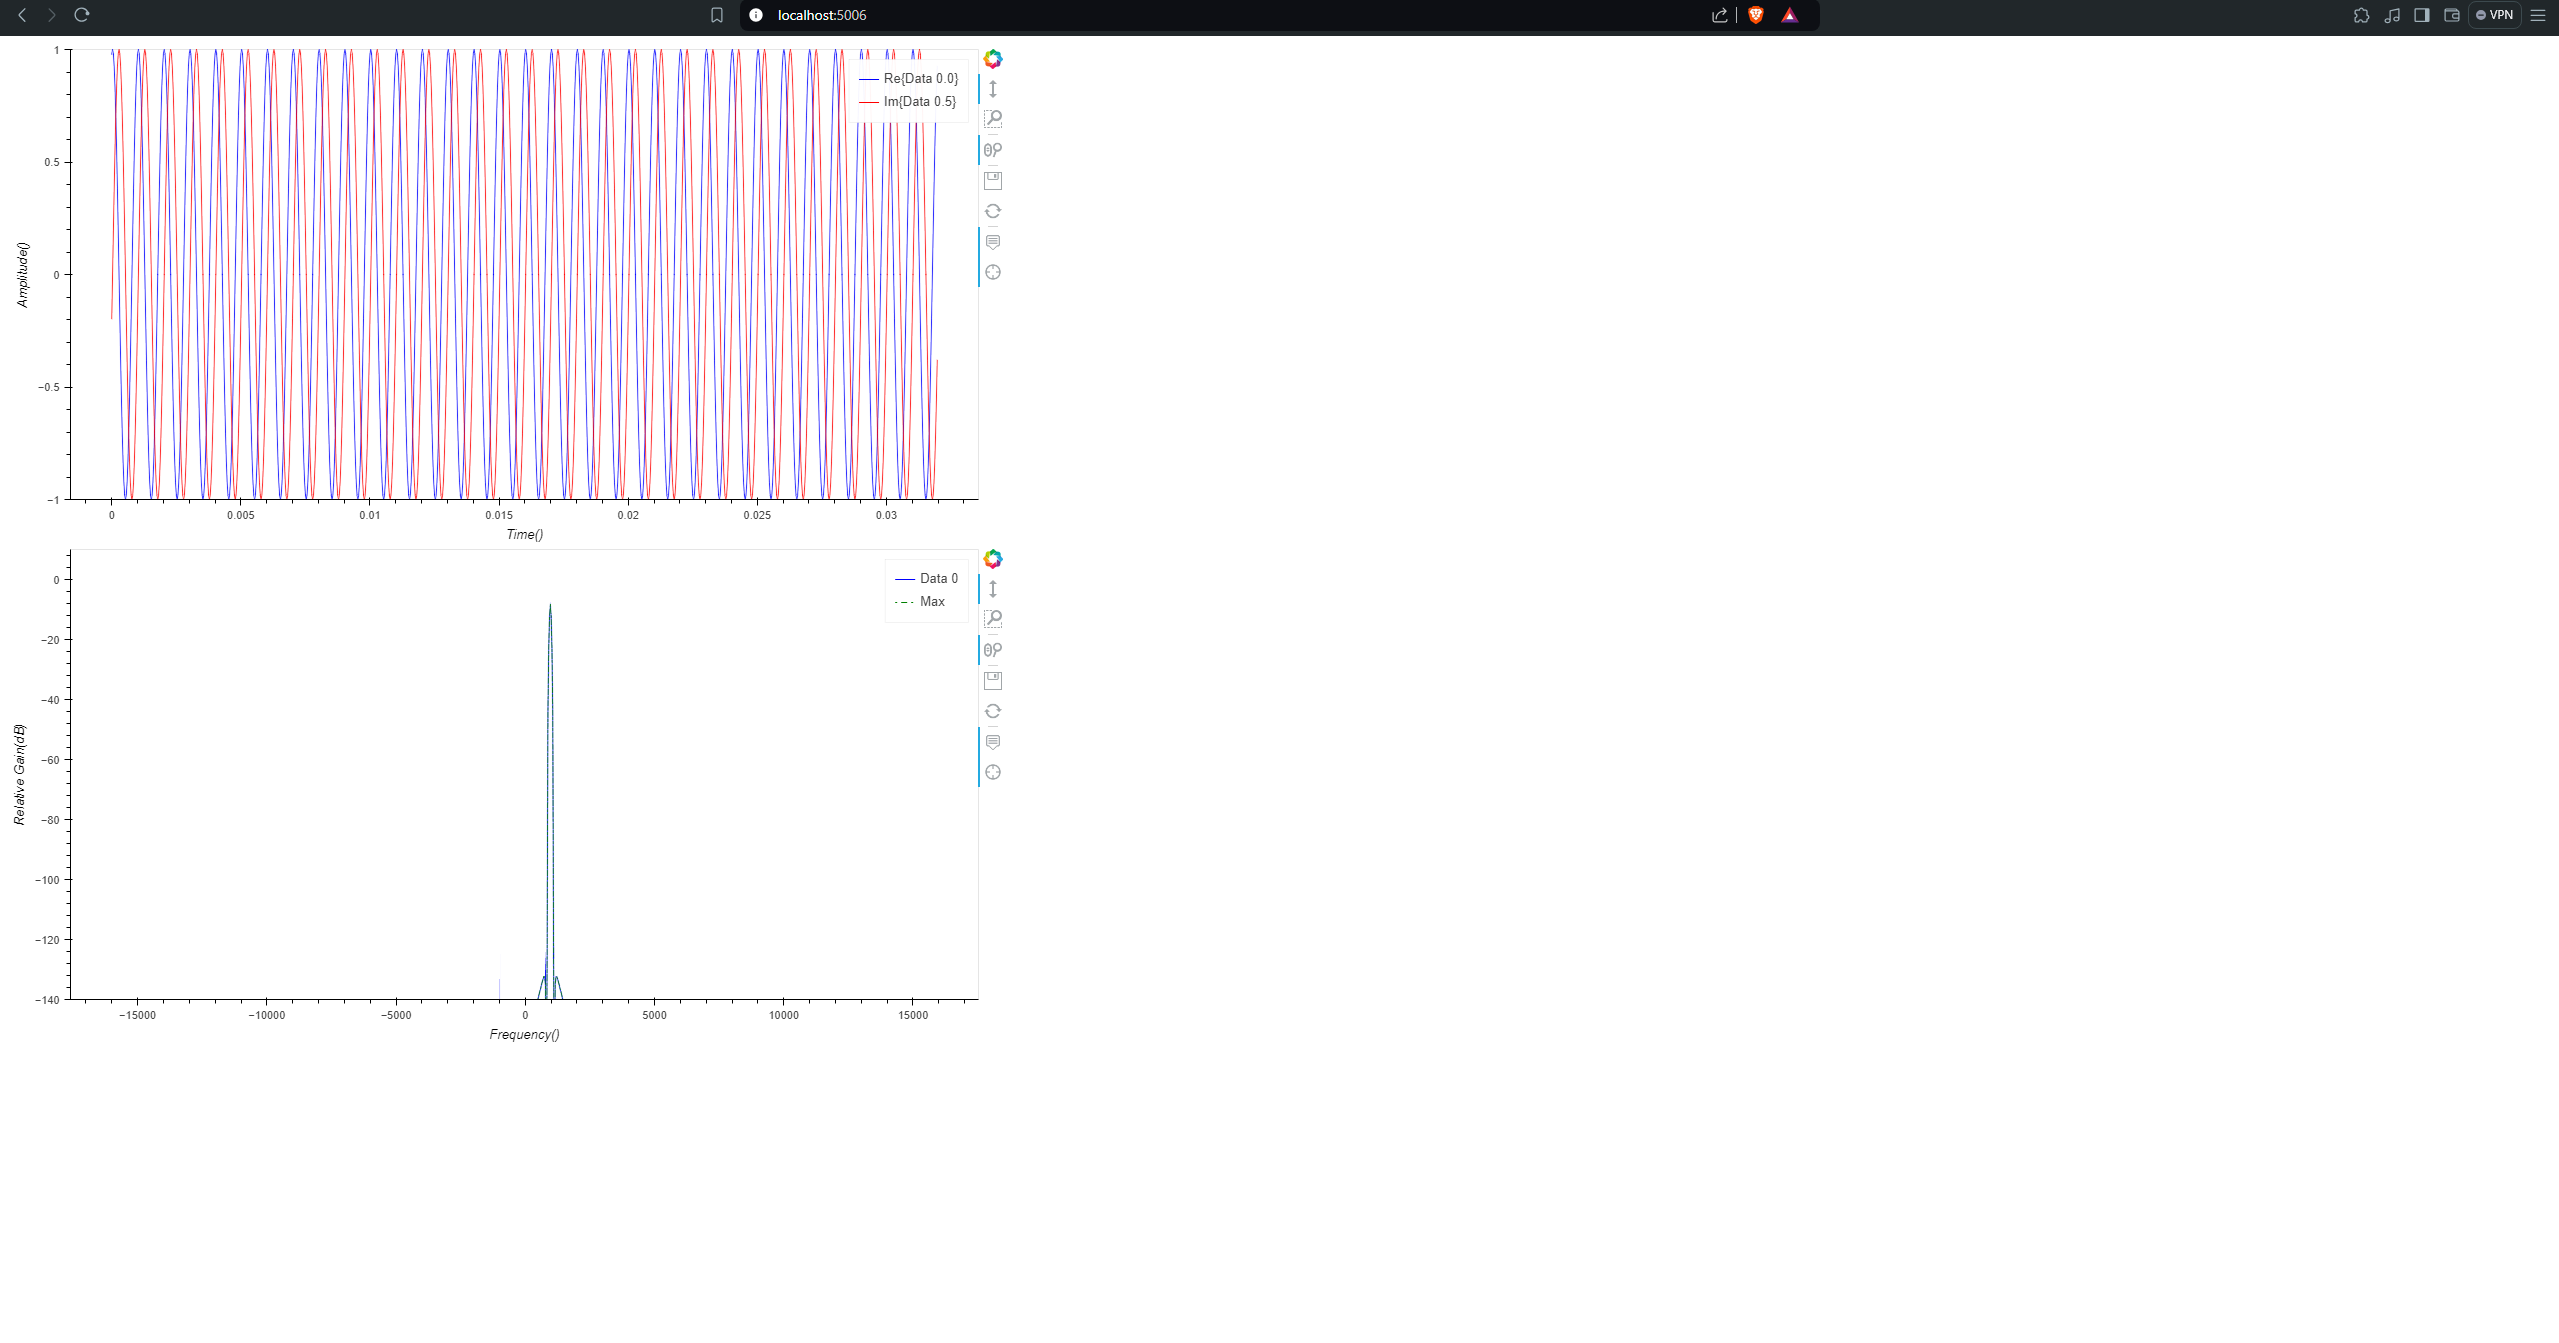Click the Im{Data 0.5} legend entry
Viewport: 2559px width, 1343px height.
point(907,101)
